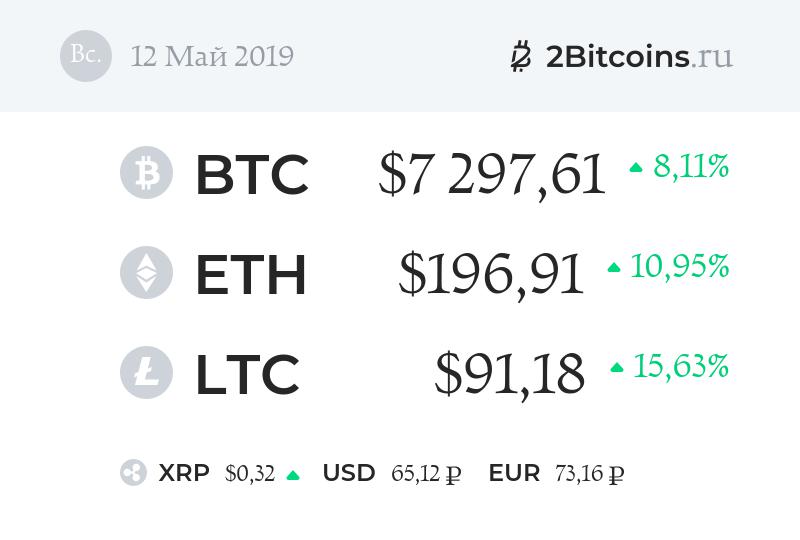This screenshot has height=540, width=800.
Task: Click the Ethereum diamond icon
Action: point(146,273)
